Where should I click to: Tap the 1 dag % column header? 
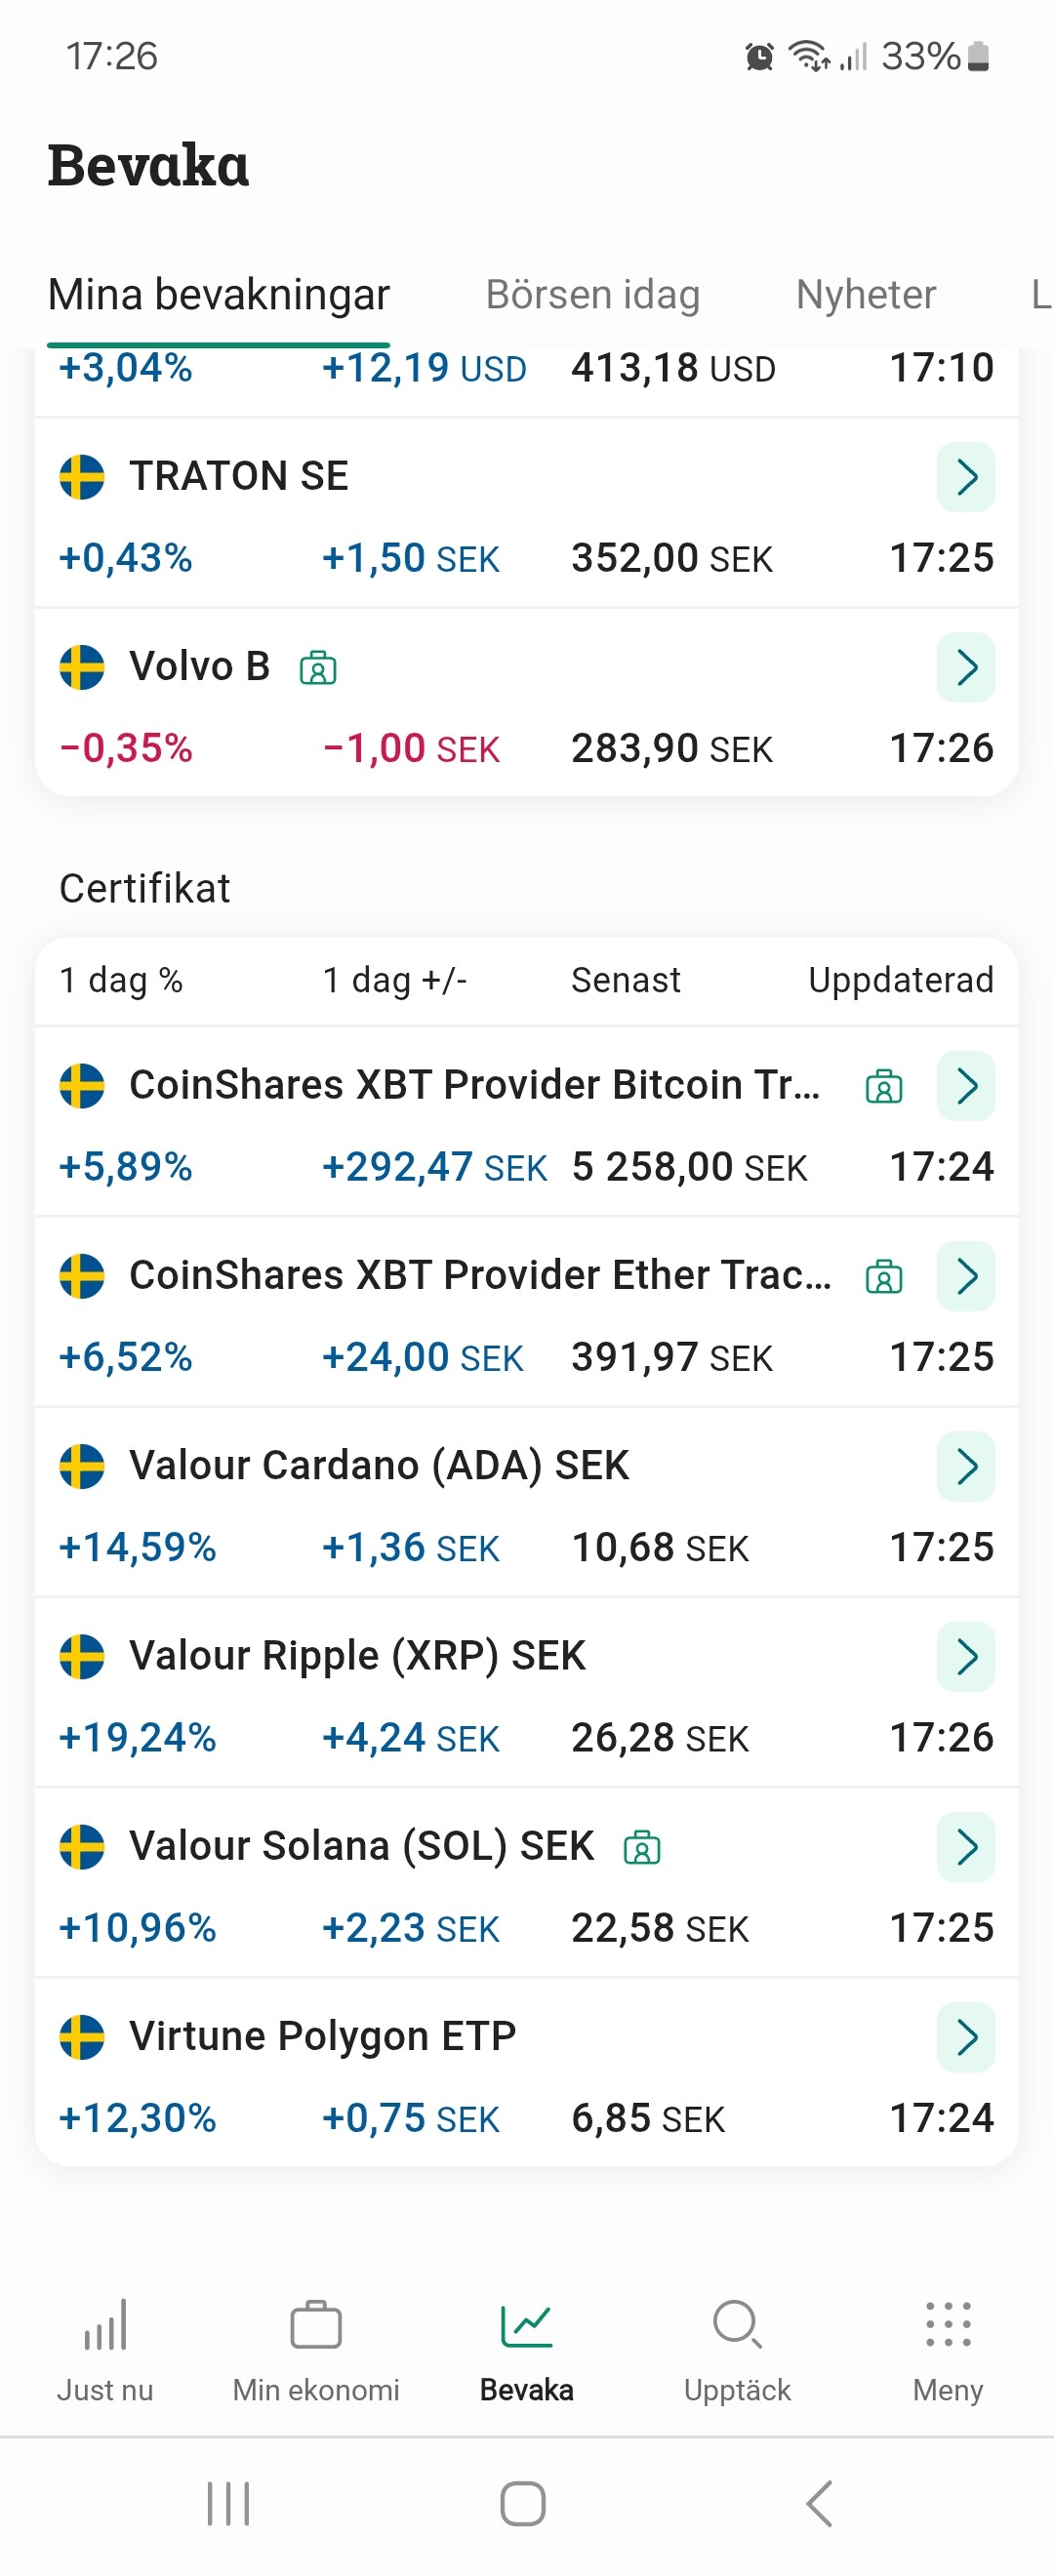coord(121,981)
